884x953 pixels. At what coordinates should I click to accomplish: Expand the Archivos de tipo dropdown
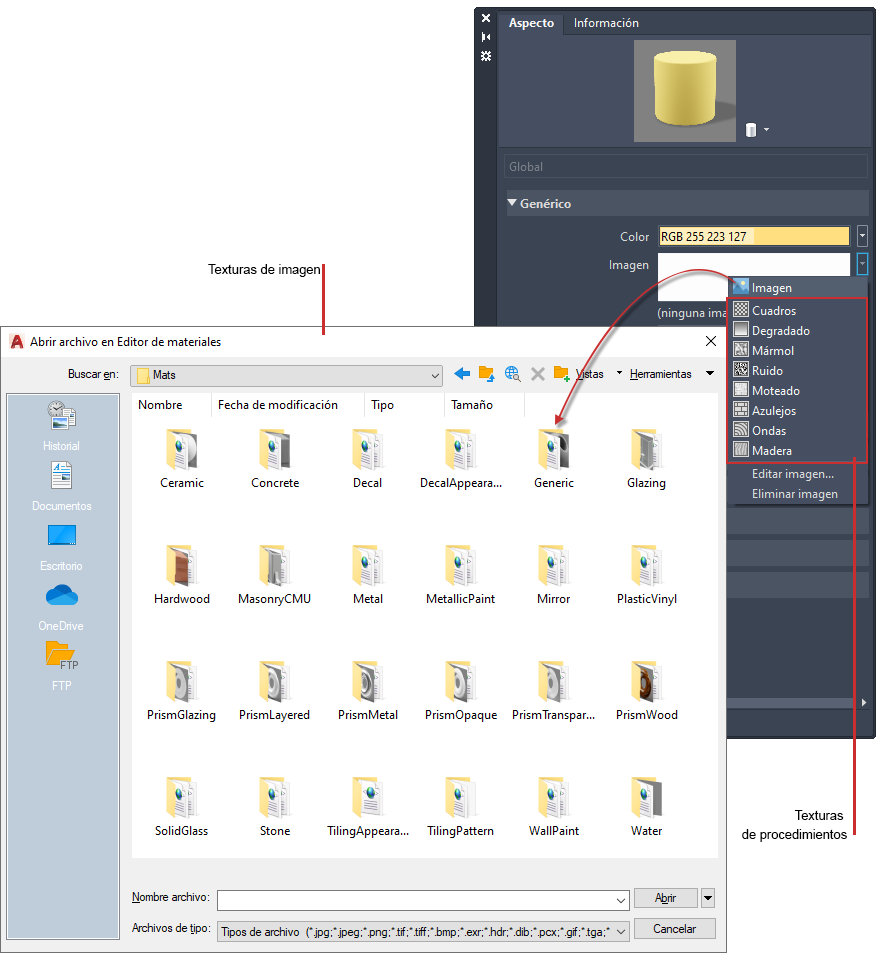click(621, 931)
